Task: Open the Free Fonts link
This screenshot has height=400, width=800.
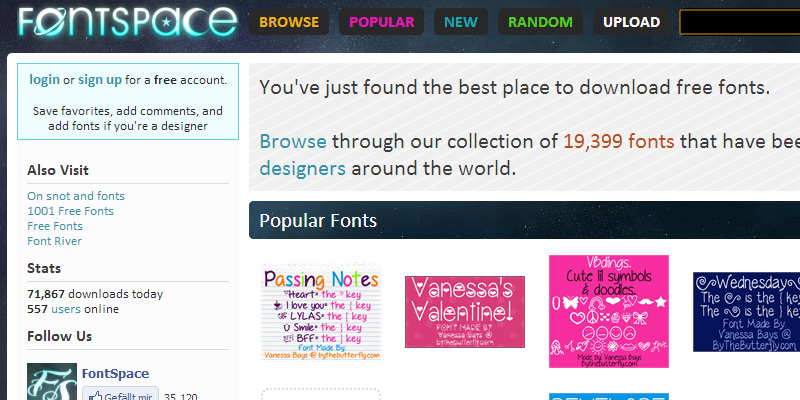Action: pos(55,226)
